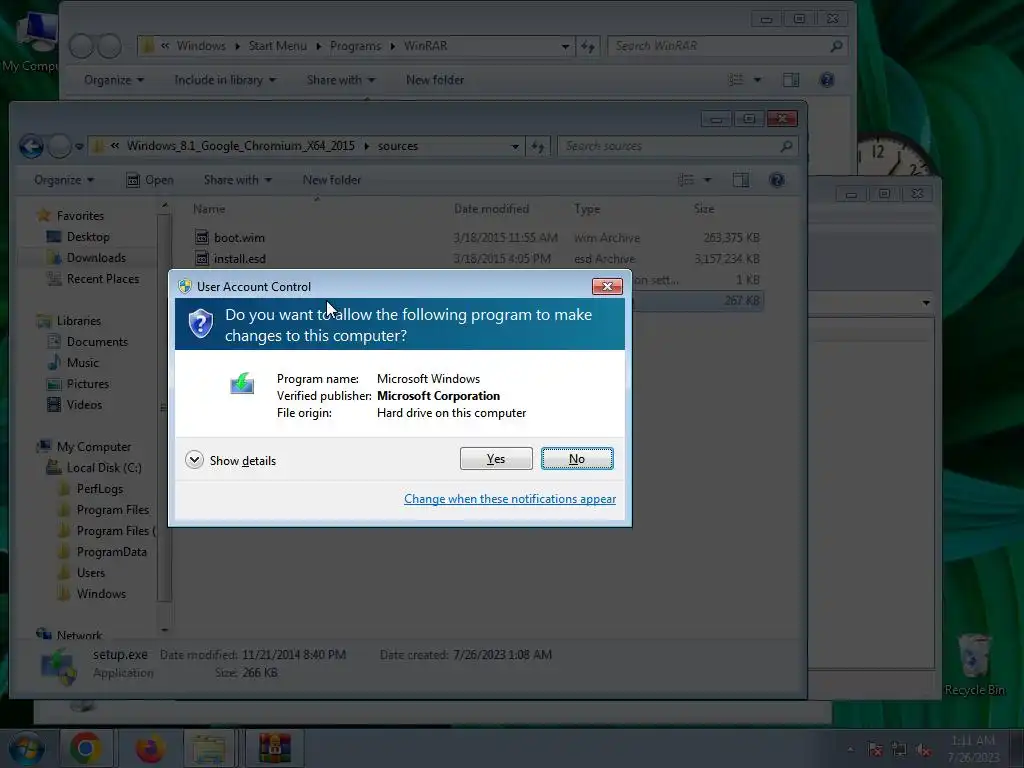1024x768 pixels.
Task: Click Programs breadcrumb in WinRAR window
Action: tap(355, 46)
